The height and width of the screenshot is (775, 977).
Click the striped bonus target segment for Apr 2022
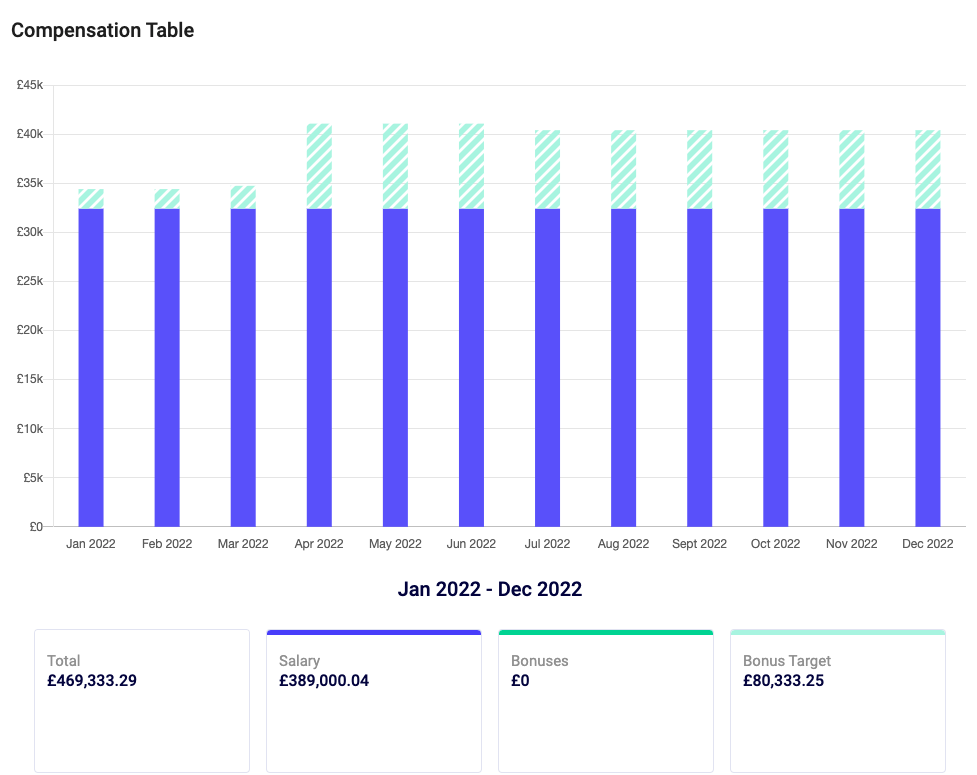click(319, 166)
